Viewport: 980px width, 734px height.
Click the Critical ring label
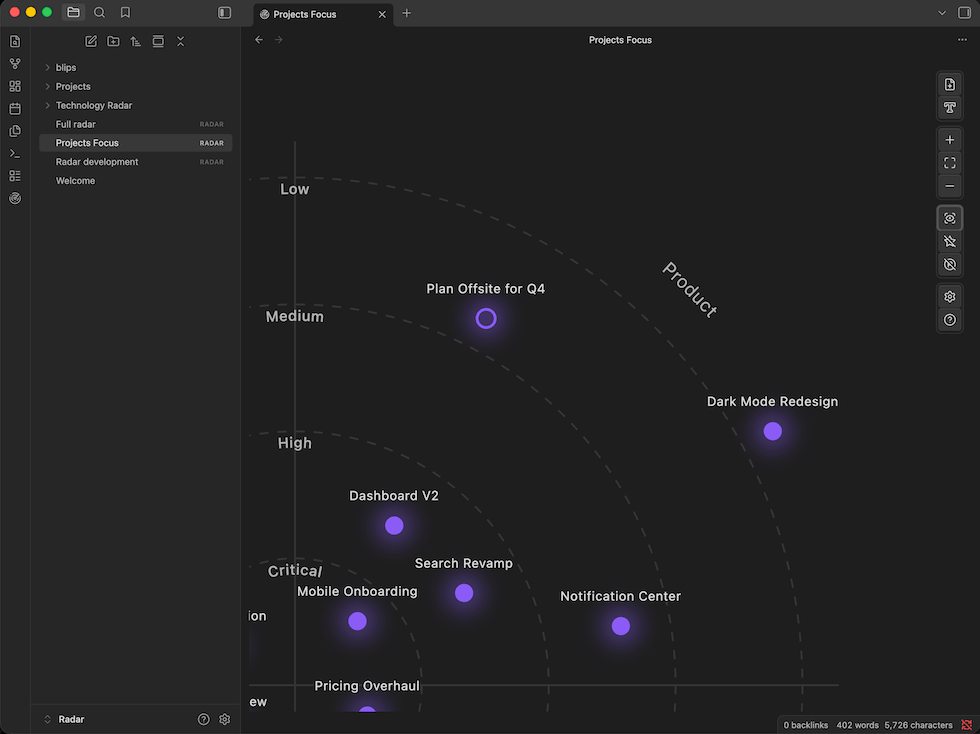point(294,570)
